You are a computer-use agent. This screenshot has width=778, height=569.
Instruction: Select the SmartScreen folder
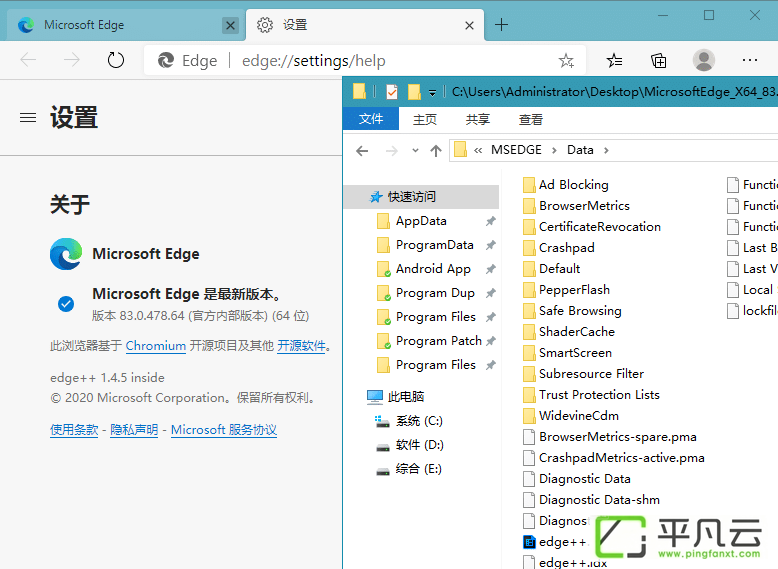(567, 353)
